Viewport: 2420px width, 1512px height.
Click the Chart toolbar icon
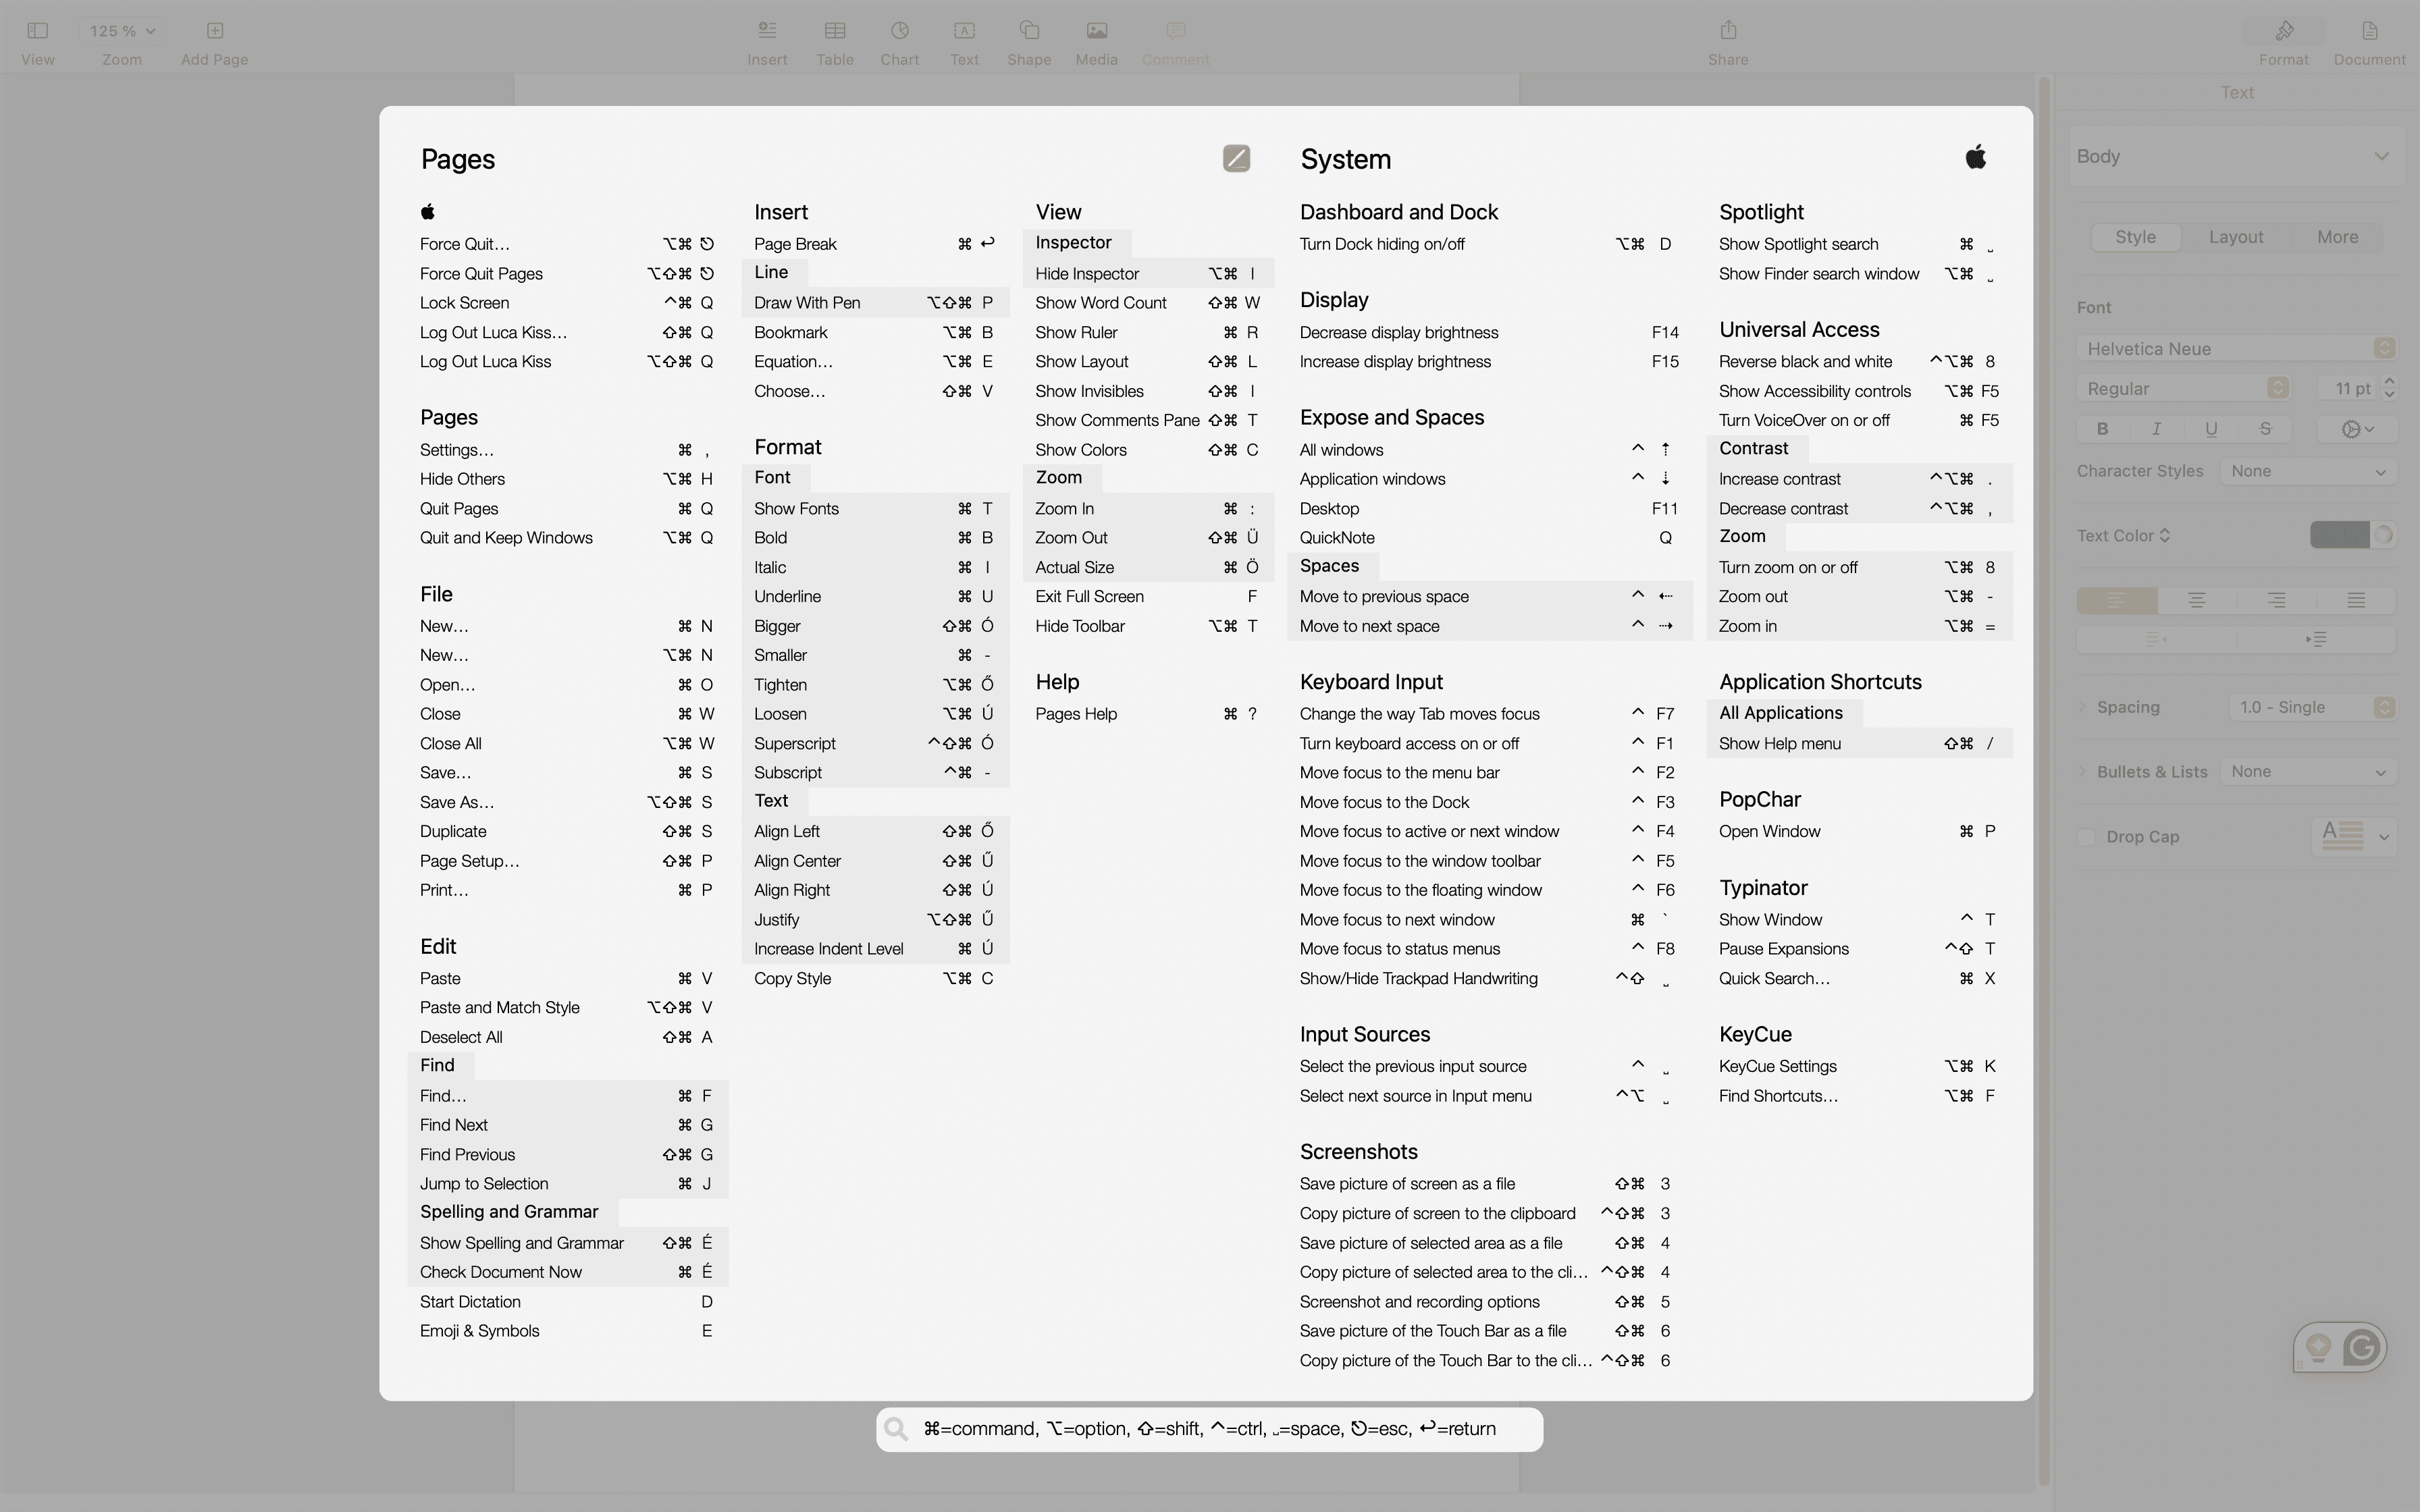pyautogui.click(x=900, y=31)
